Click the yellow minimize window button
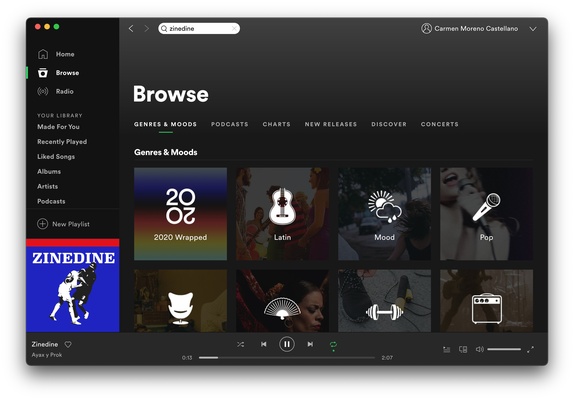The width and height of the screenshot is (574, 400). [x=47, y=27]
